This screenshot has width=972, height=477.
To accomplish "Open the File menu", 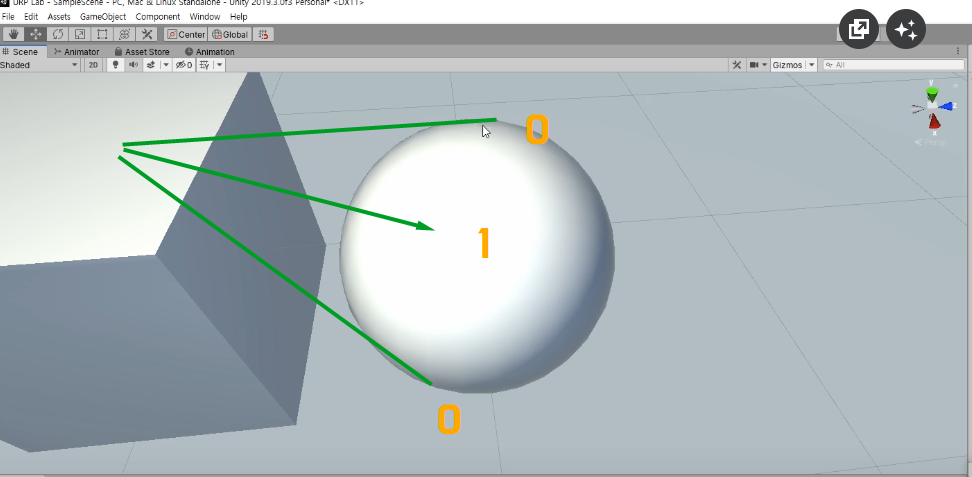I will coord(8,17).
